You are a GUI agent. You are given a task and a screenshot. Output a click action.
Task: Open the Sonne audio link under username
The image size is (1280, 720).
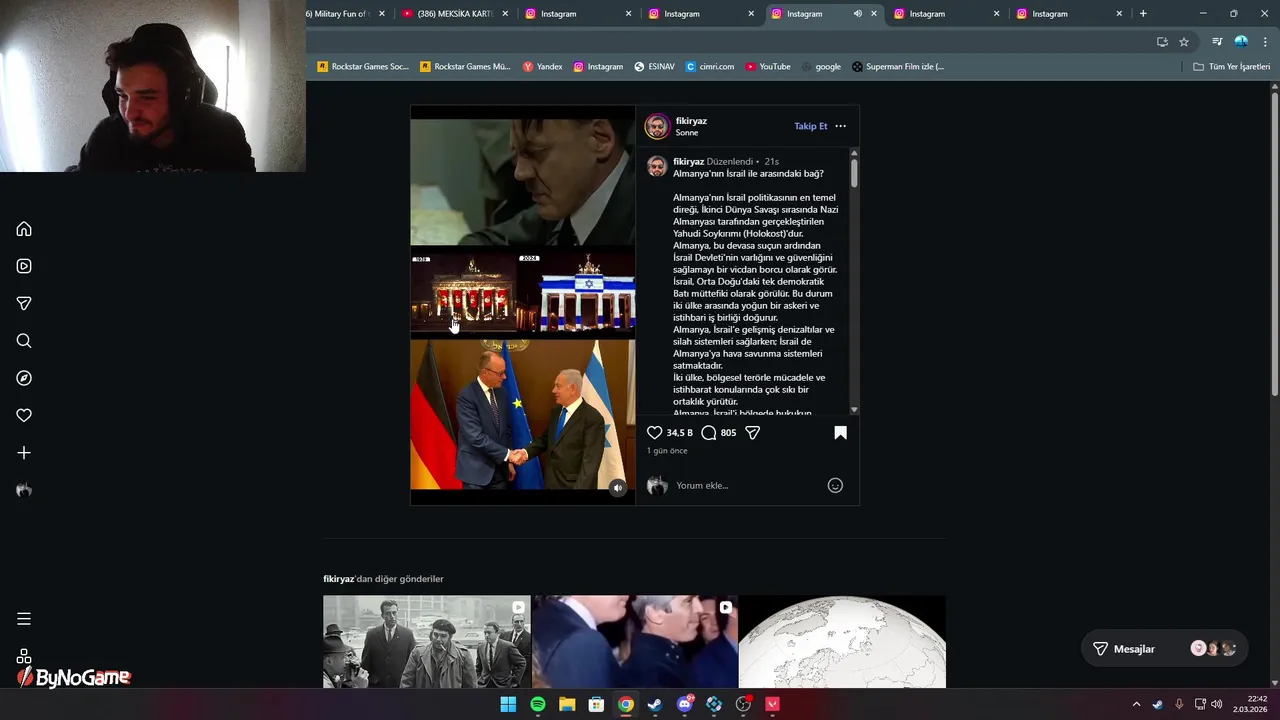tap(686, 133)
